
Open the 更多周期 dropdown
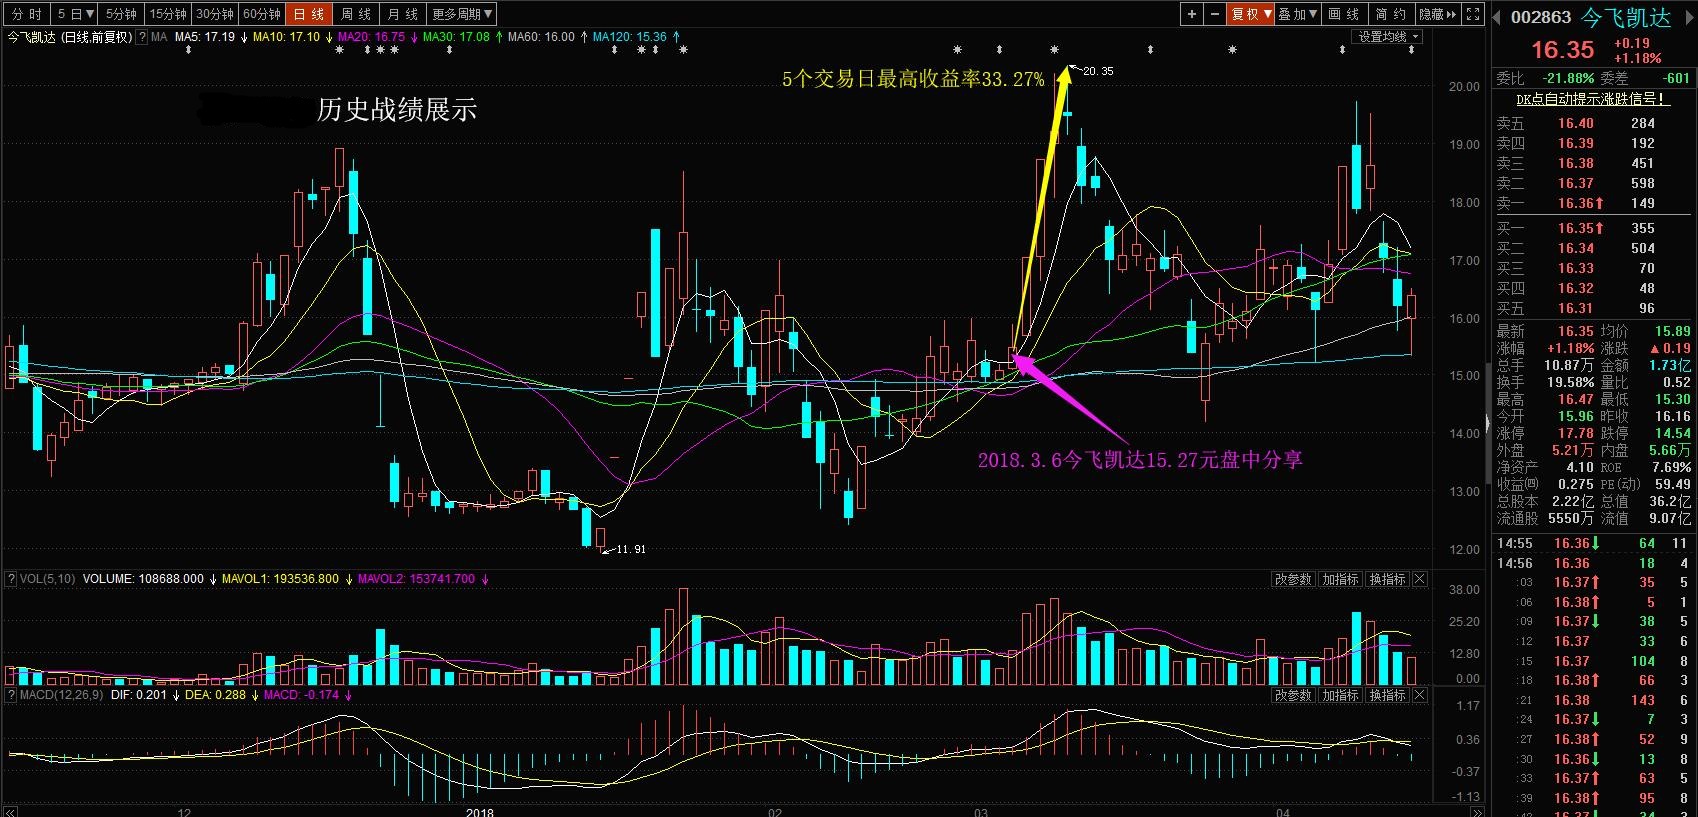pyautogui.click(x=462, y=14)
